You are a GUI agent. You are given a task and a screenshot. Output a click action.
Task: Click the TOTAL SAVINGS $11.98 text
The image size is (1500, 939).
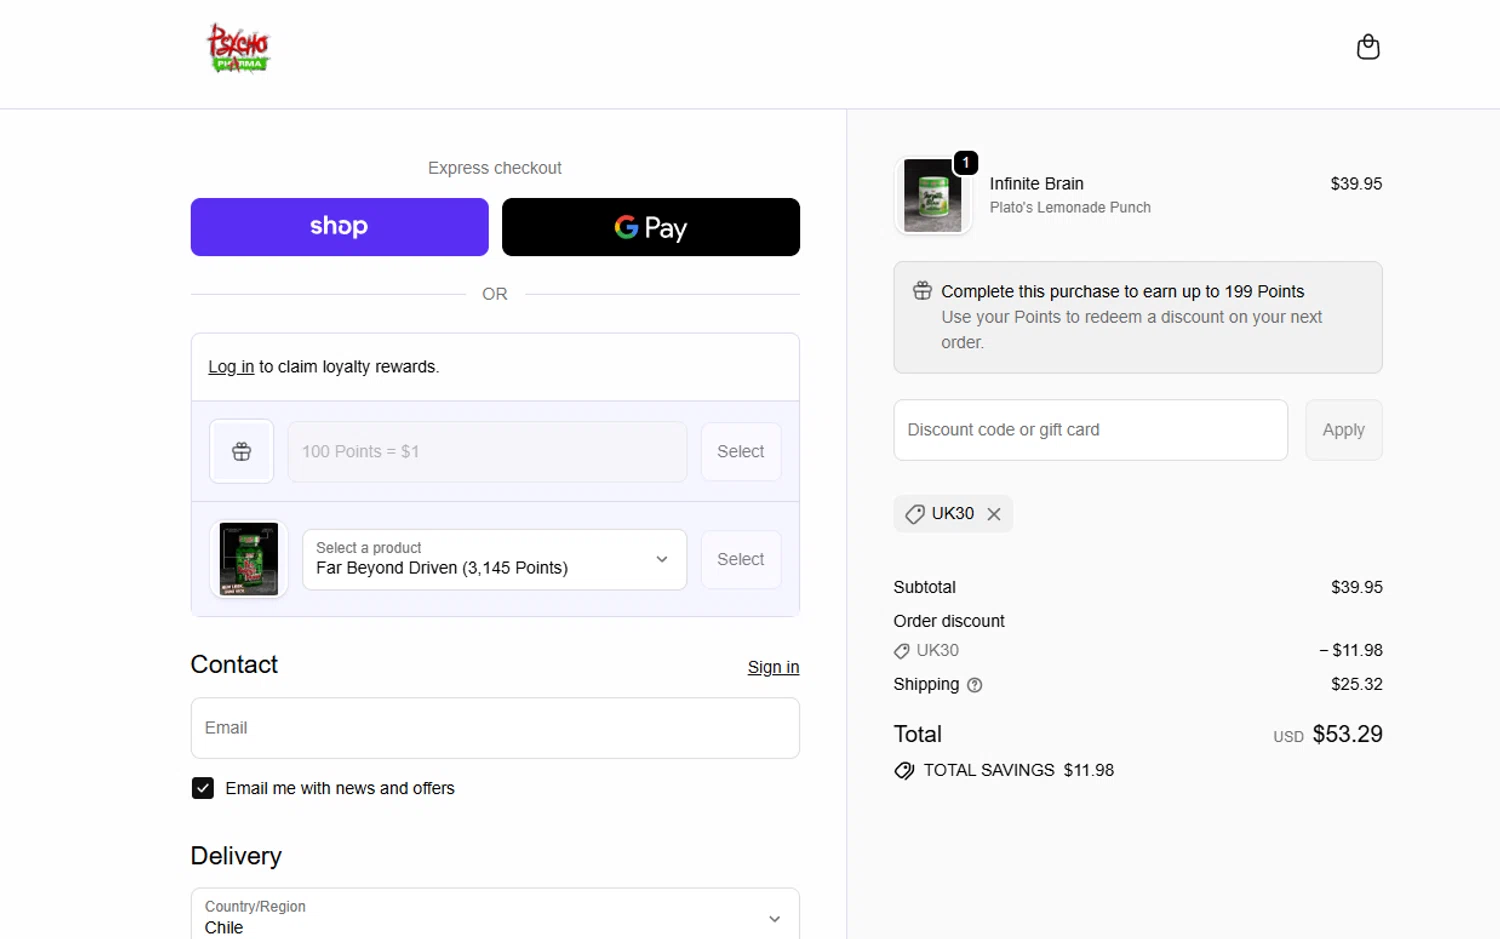1018,771
